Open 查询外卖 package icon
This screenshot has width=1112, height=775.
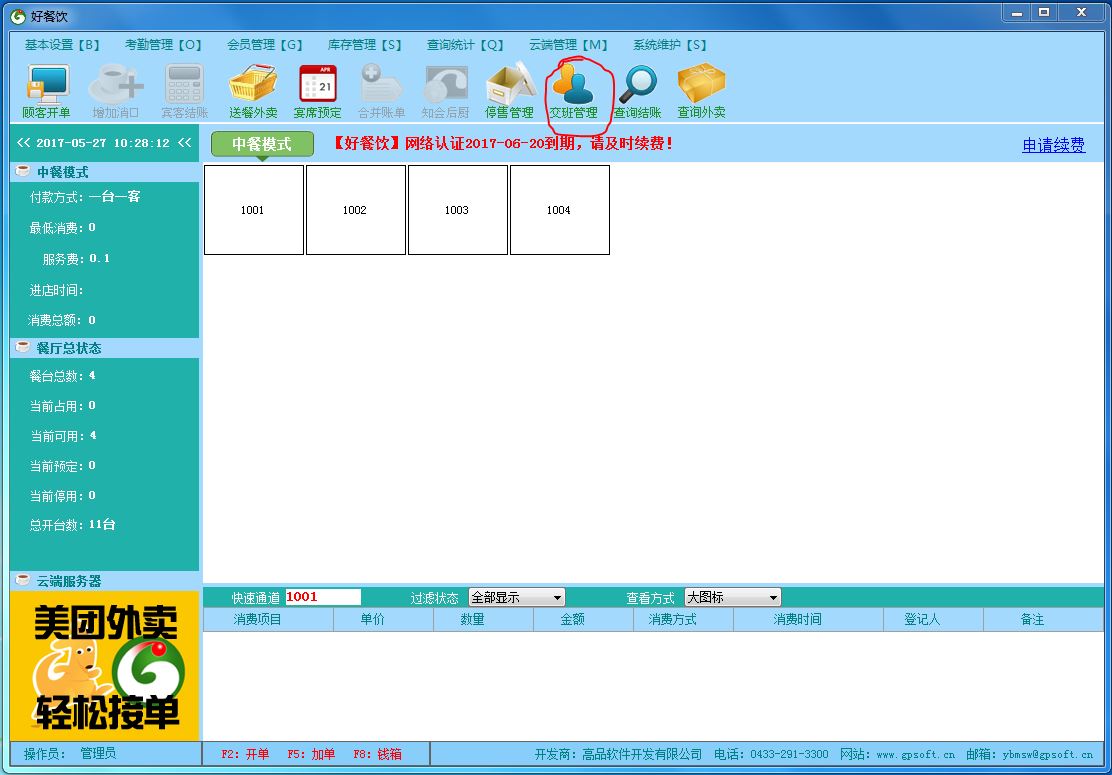point(701,91)
